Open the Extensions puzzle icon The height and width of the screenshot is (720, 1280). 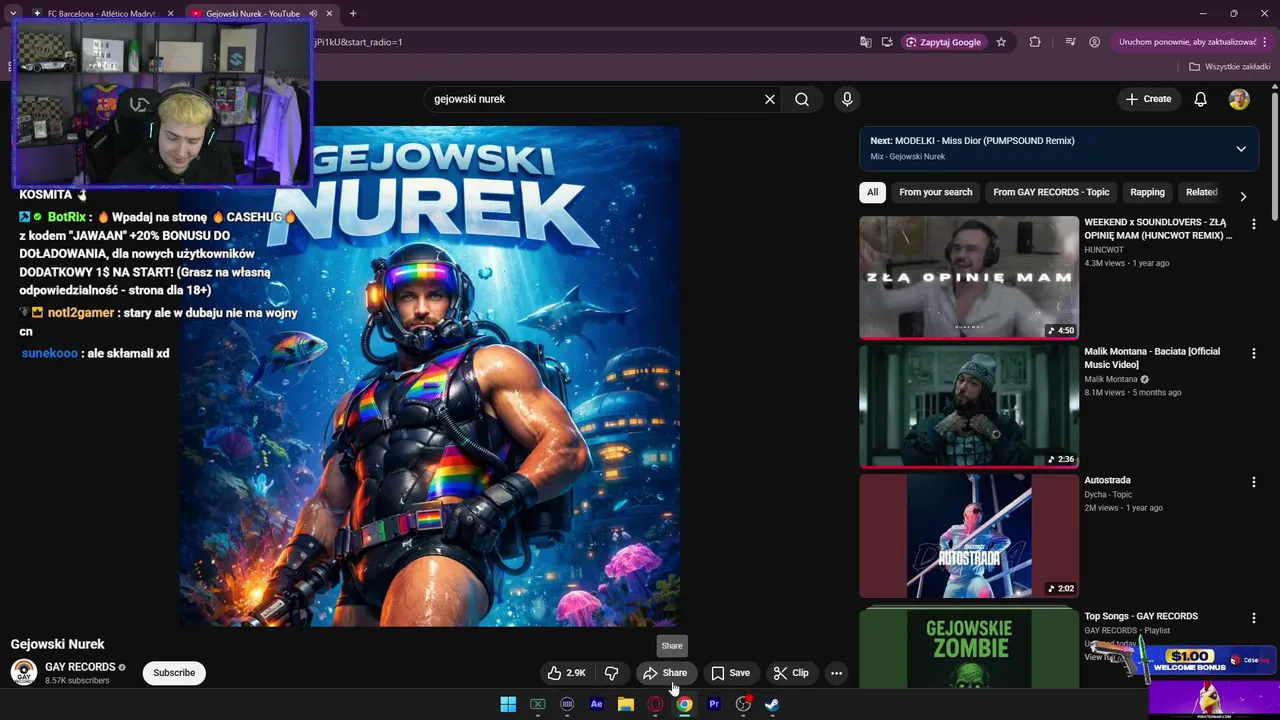1035,42
